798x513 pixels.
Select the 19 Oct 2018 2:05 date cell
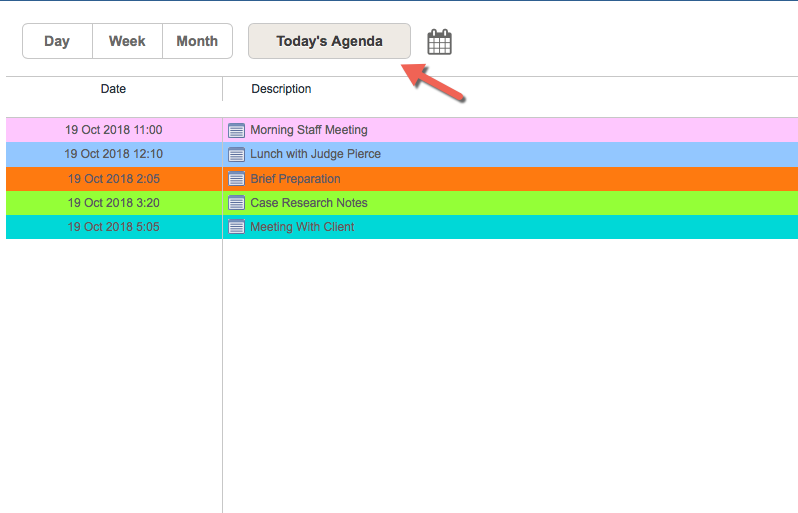click(114, 179)
